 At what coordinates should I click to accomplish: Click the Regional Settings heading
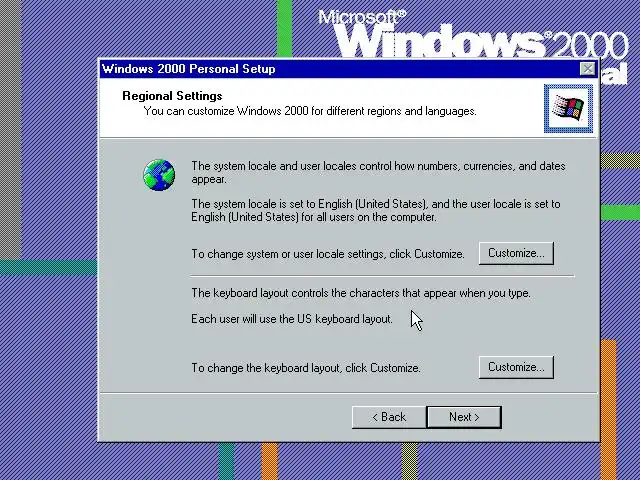tap(172, 96)
